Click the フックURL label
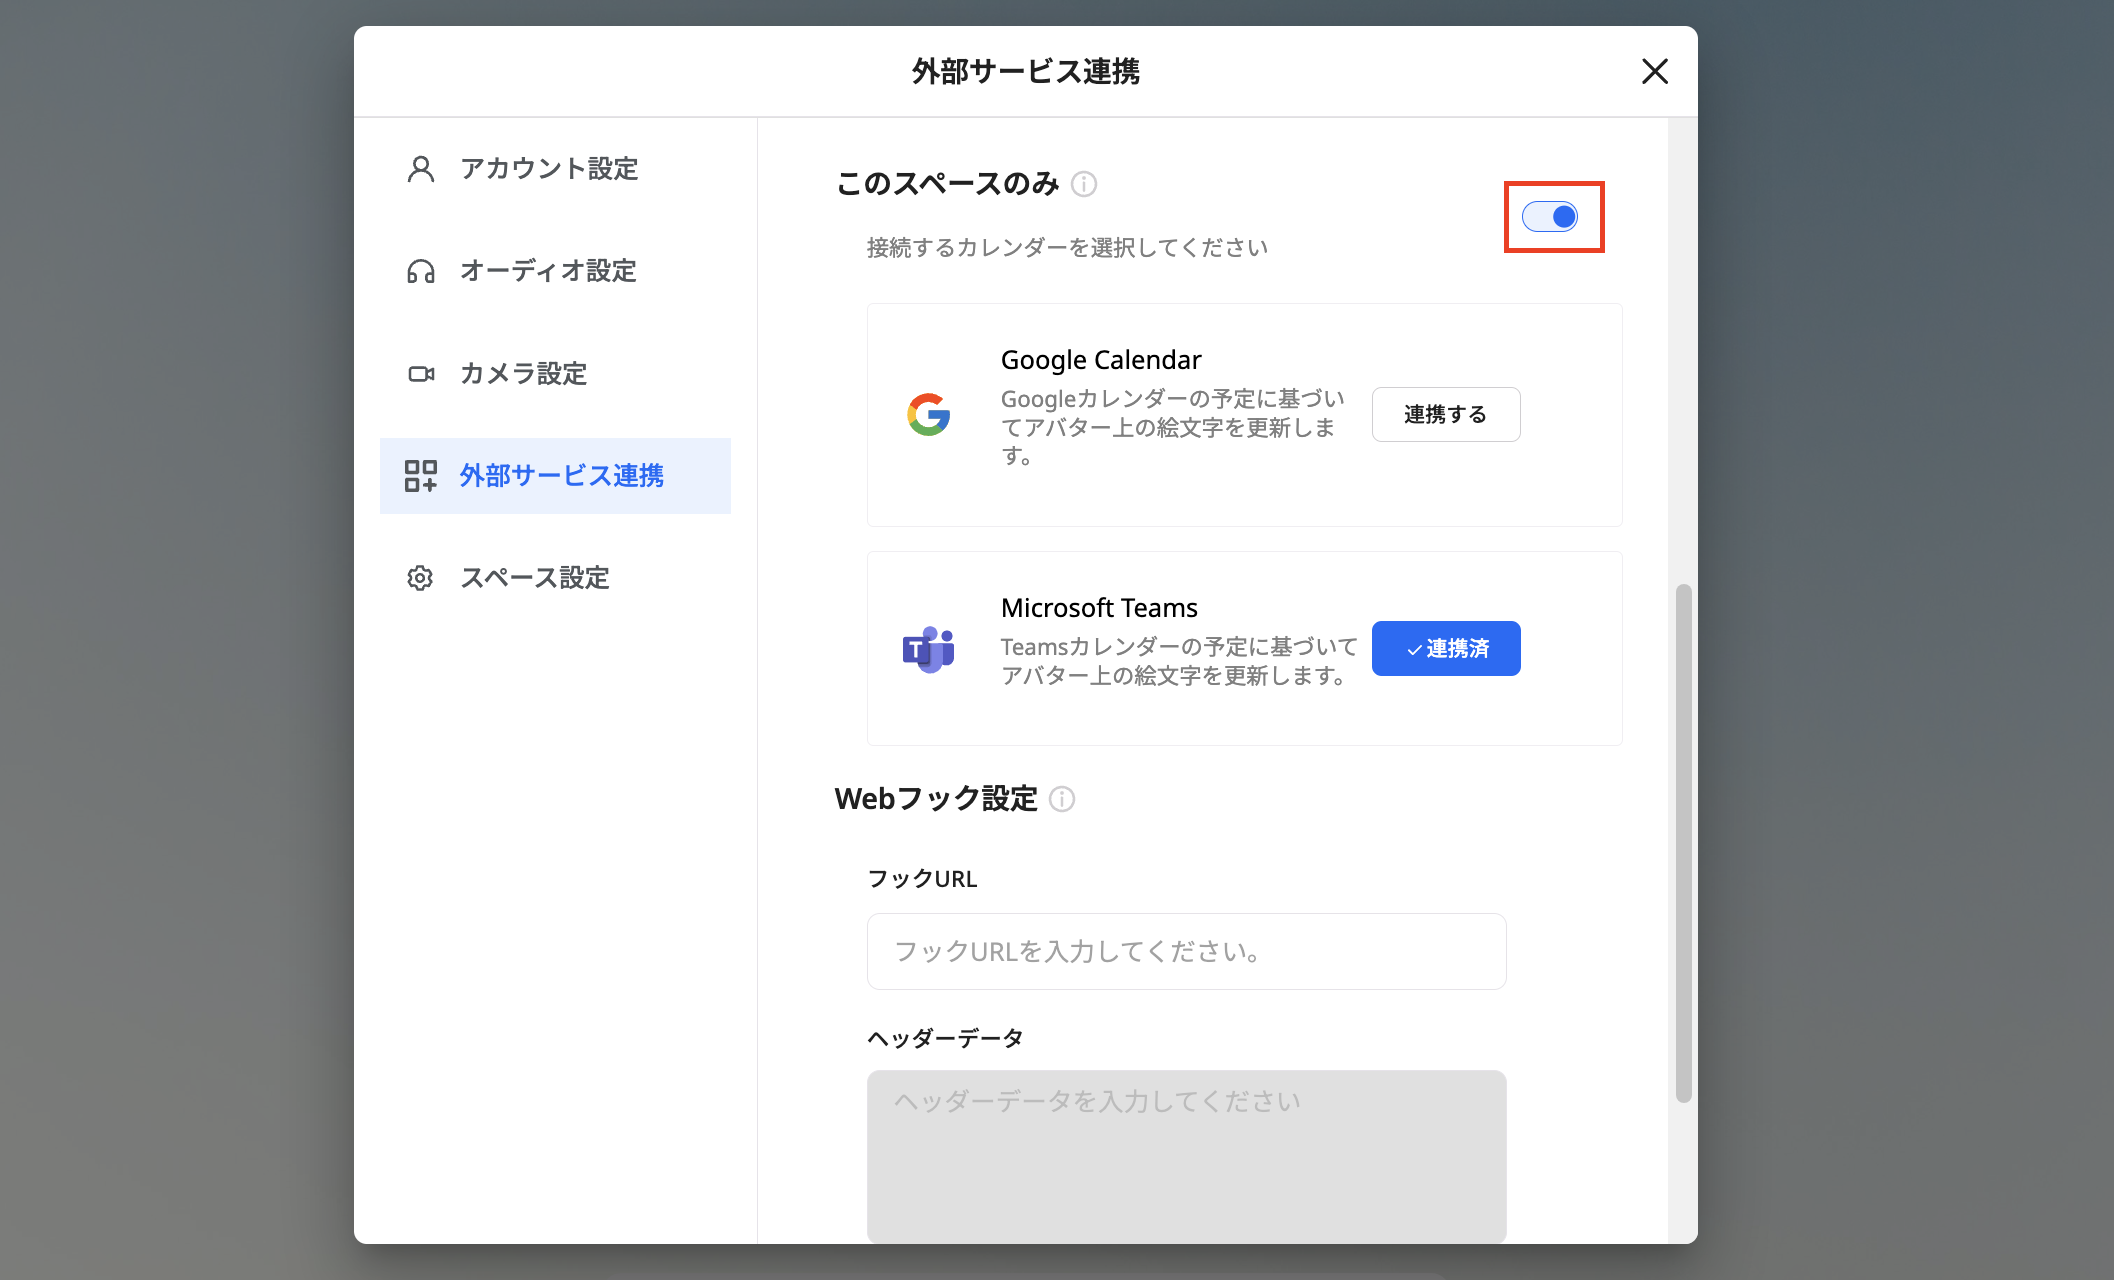The height and width of the screenshot is (1280, 2114). pos(922,879)
